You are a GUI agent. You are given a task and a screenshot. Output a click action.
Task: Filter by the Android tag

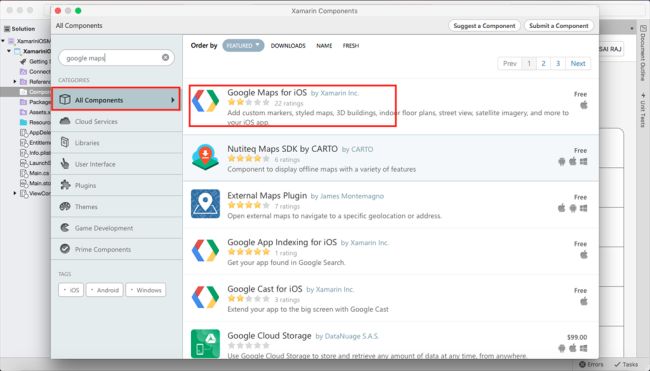pyautogui.click(x=104, y=290)
